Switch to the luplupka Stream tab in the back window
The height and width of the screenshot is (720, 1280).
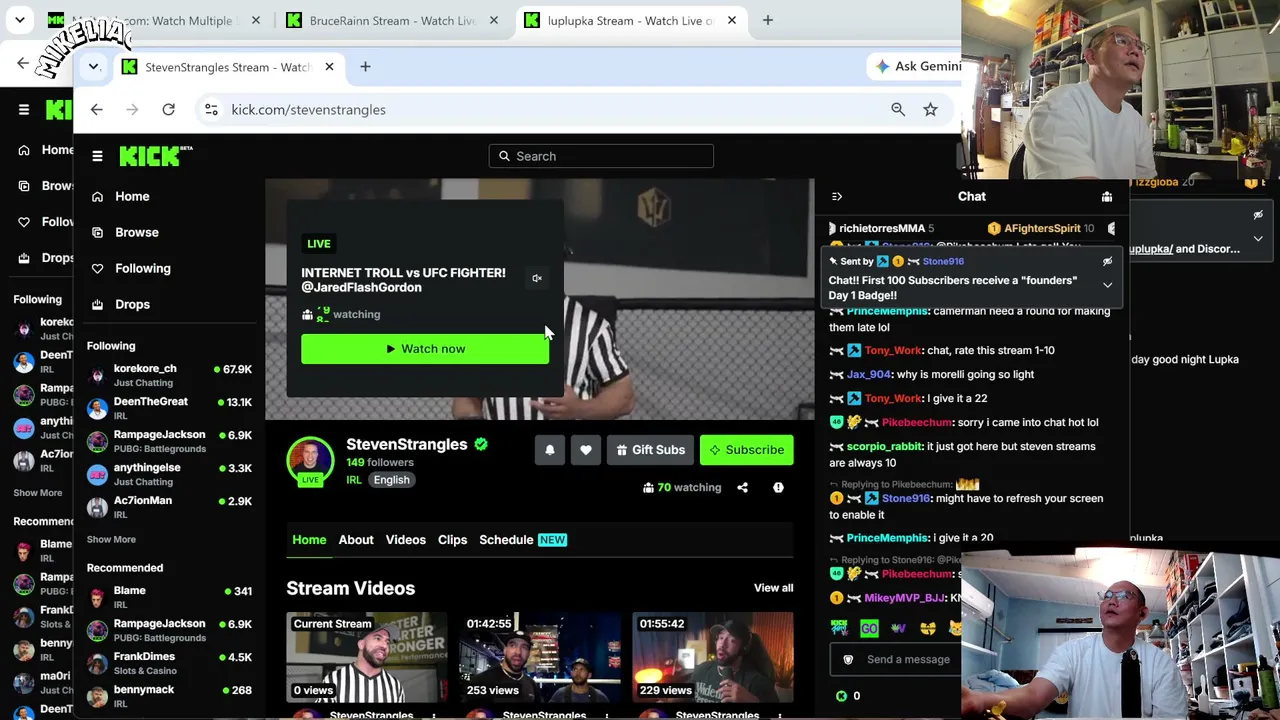click(x=630, y=20)
